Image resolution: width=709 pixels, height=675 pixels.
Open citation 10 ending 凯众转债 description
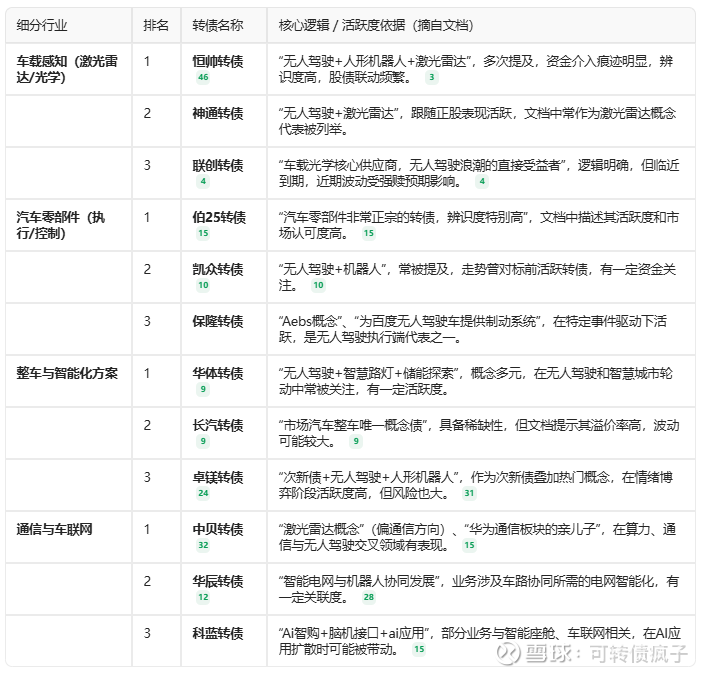pyautogui.click(x=318, y=285)
